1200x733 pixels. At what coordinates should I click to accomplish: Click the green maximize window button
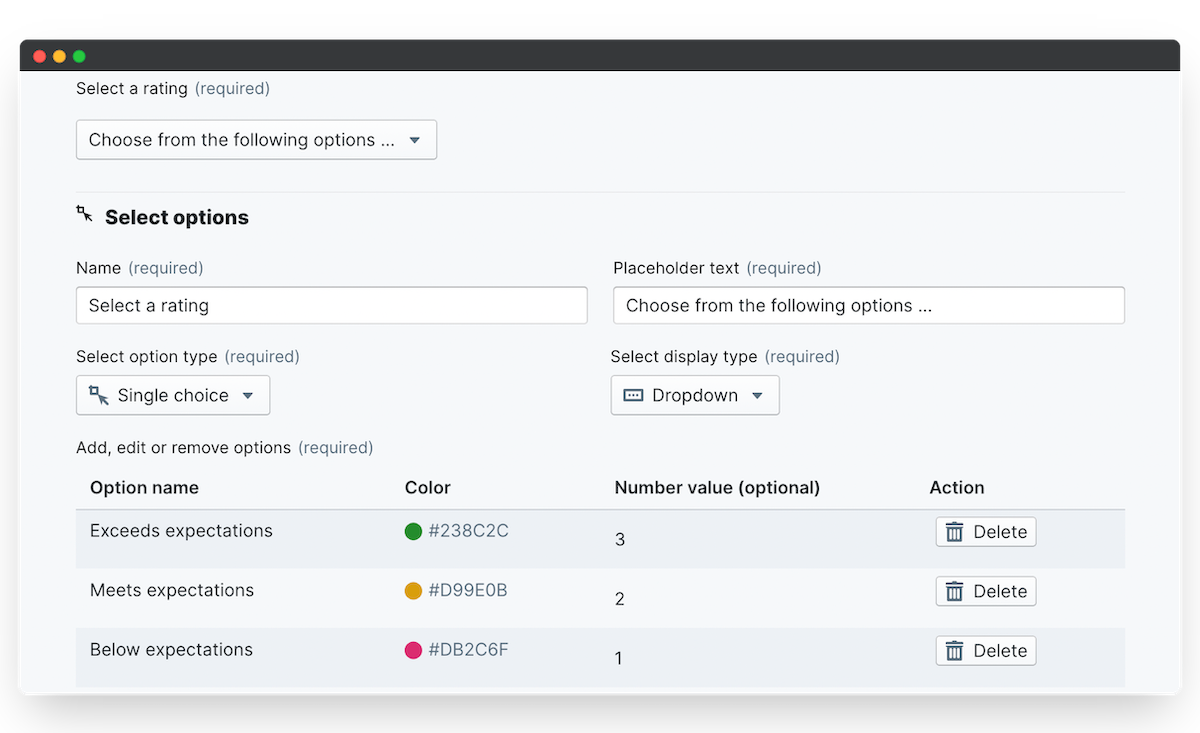(79, 56)
